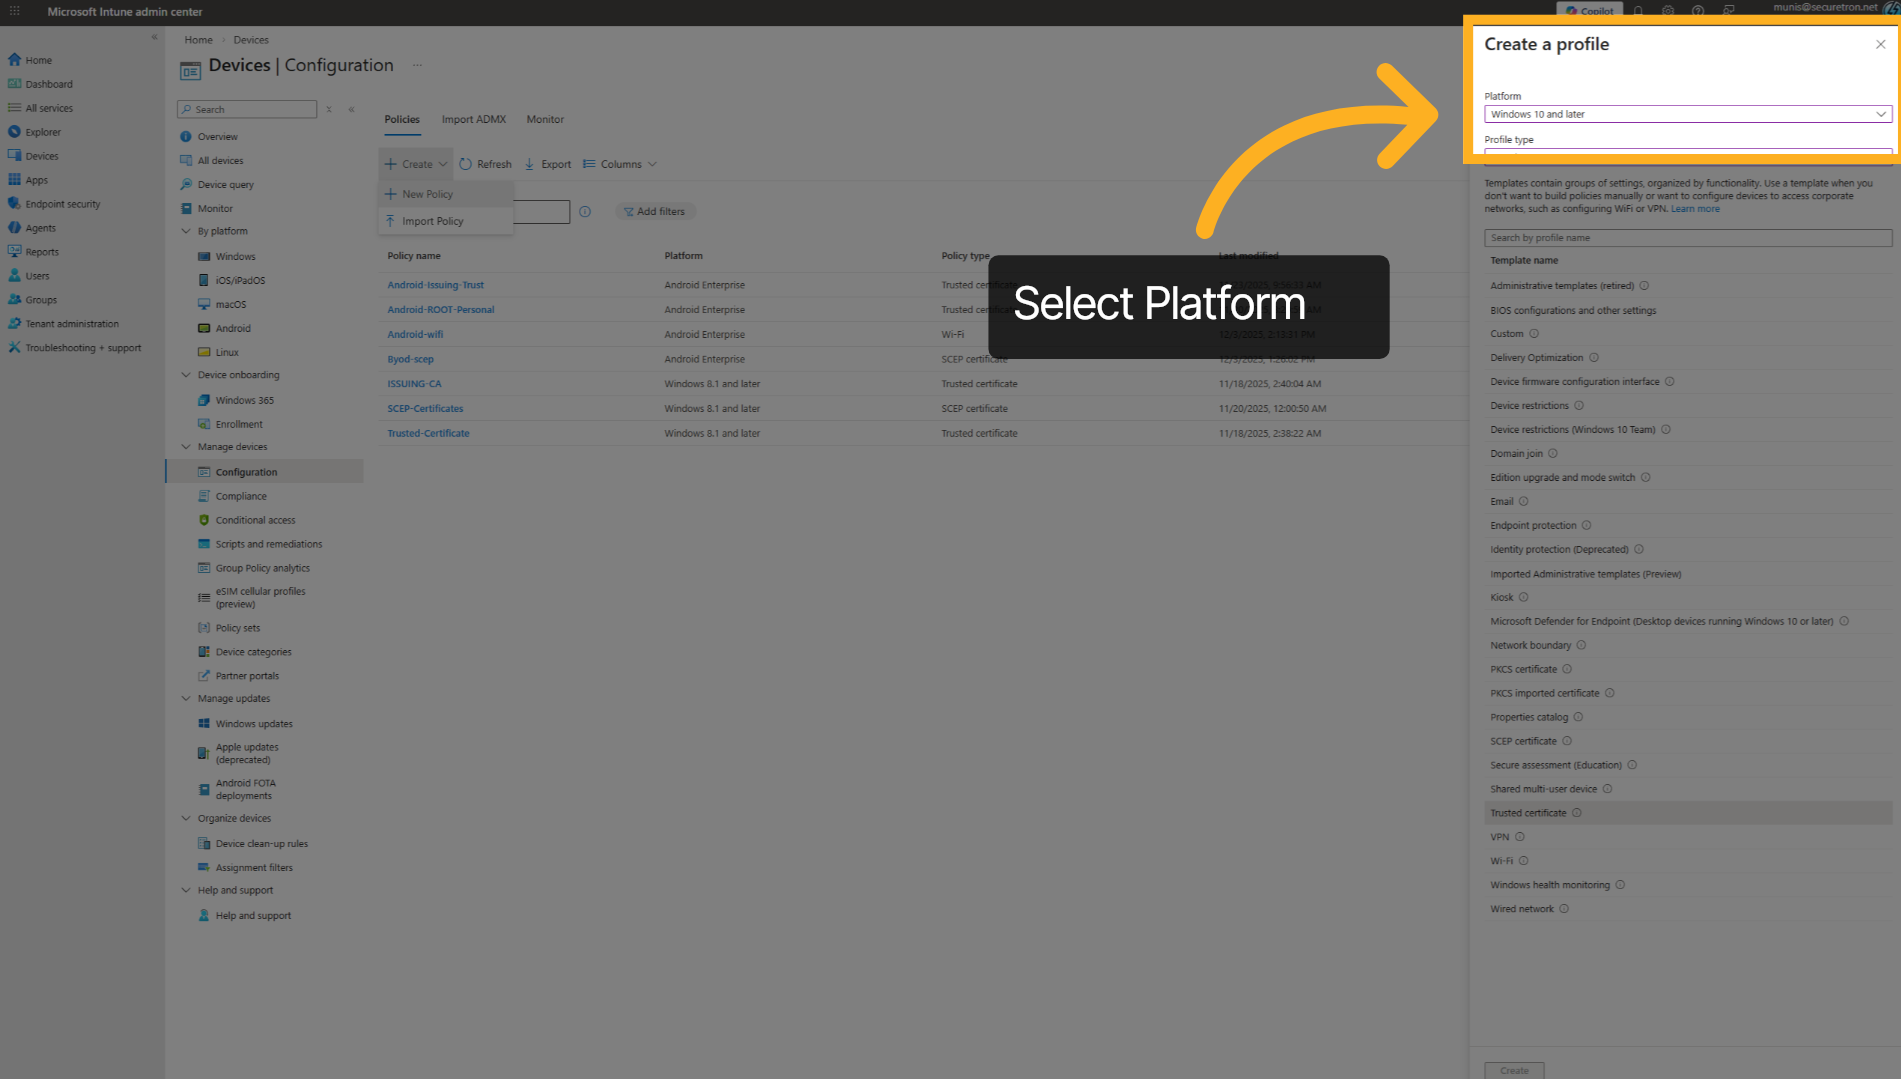
Task: Select Groups in the sidebar
Action: [40, 299]
